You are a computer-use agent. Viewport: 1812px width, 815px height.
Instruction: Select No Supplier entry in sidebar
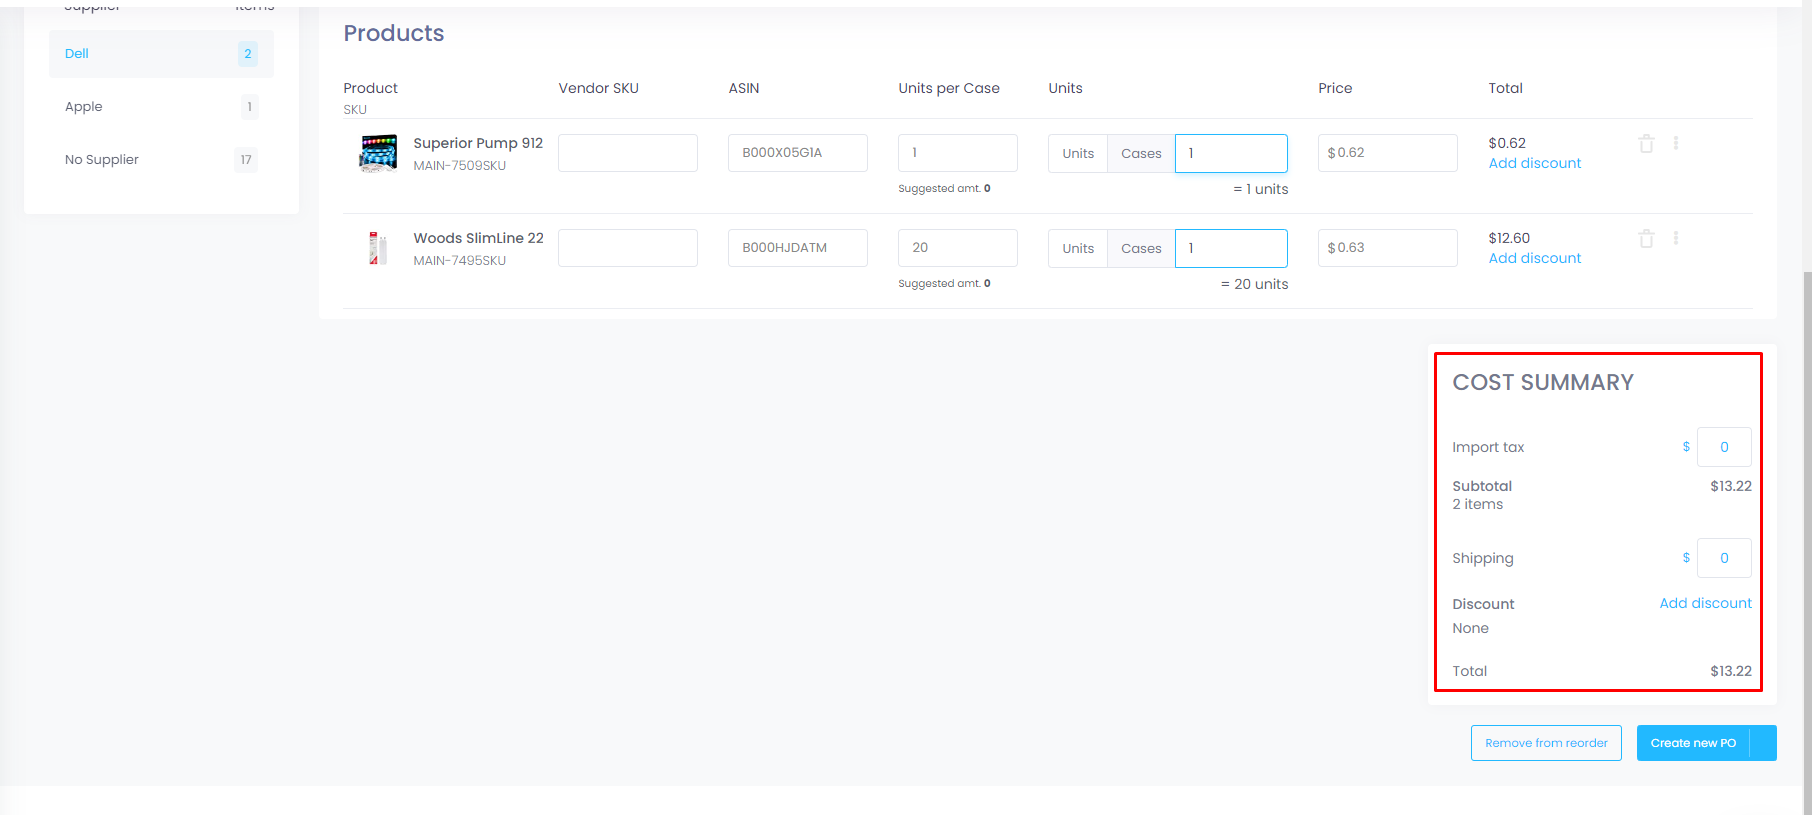pos(161,160)
